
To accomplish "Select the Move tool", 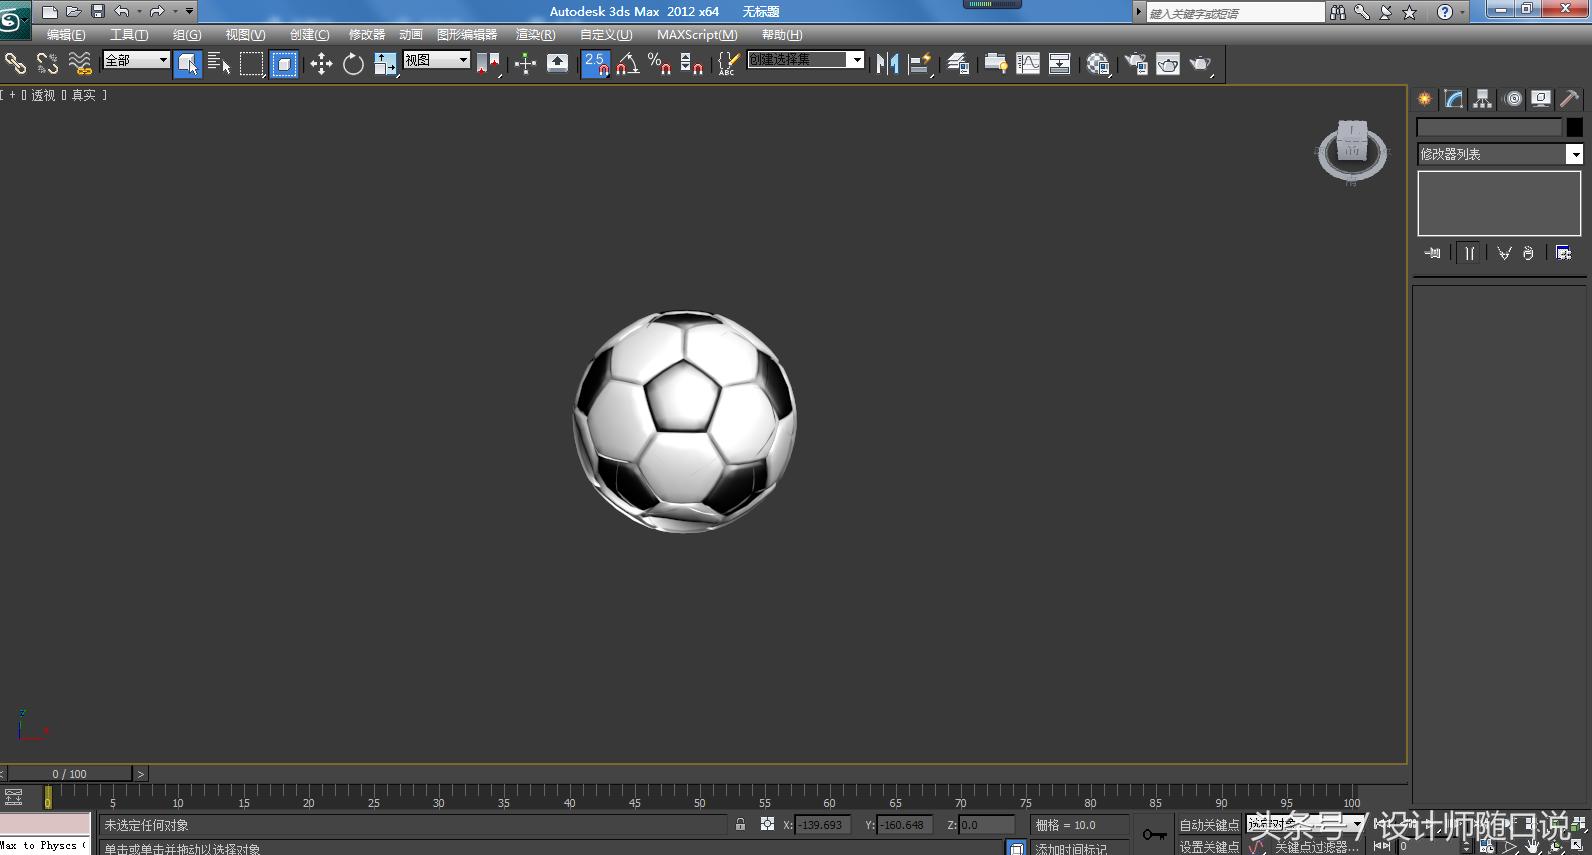I will point(321,64).
